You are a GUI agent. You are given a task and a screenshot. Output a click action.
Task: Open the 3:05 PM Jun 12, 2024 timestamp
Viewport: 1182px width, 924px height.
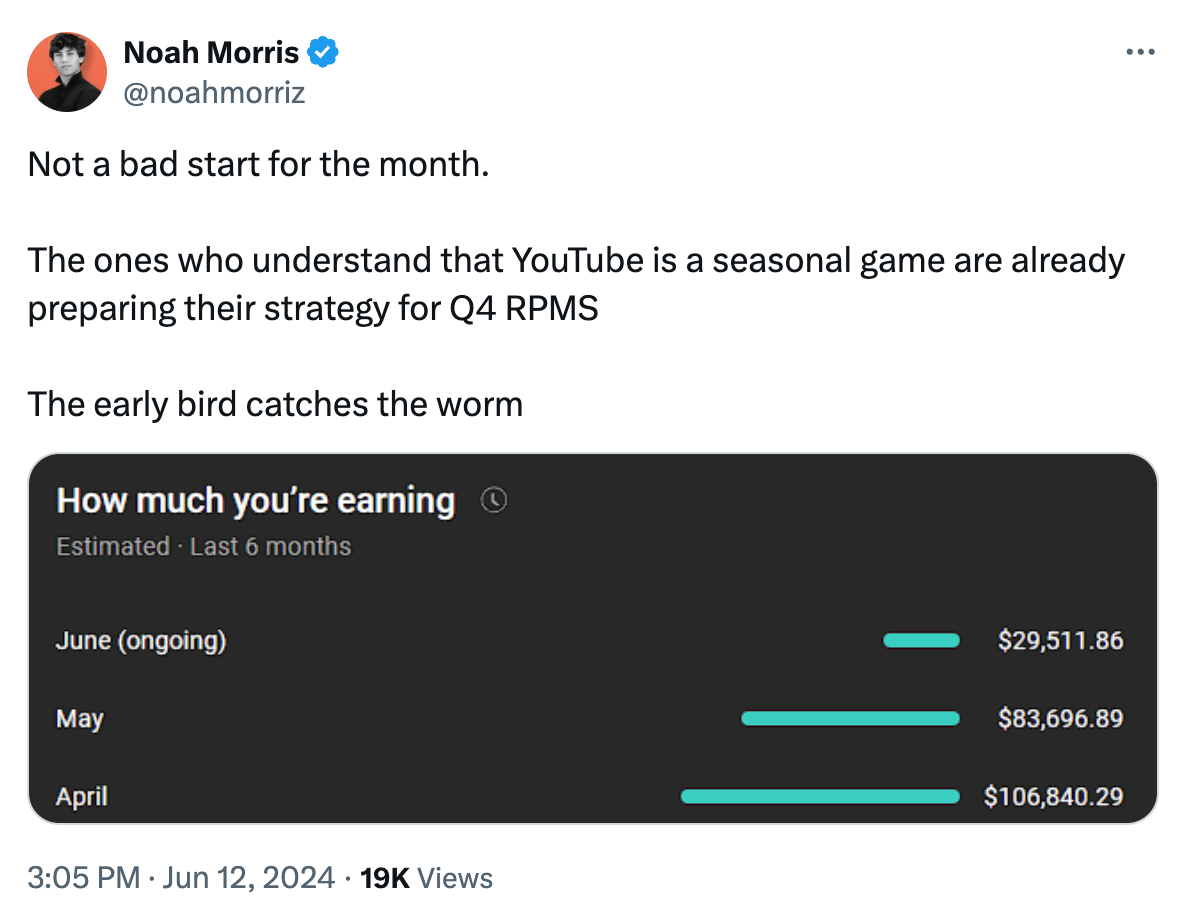click(x=181, y=878)
